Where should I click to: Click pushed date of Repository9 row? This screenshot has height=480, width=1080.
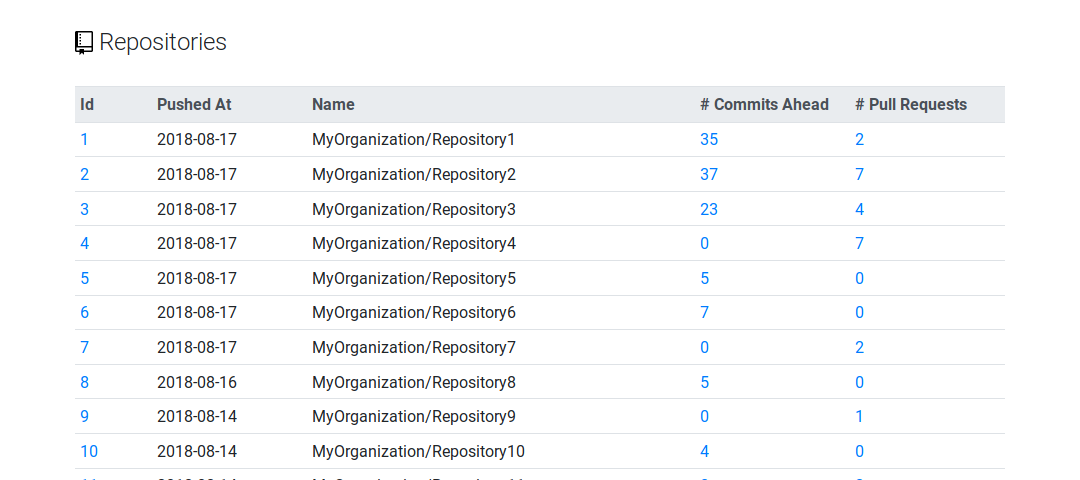coord(197,417)
